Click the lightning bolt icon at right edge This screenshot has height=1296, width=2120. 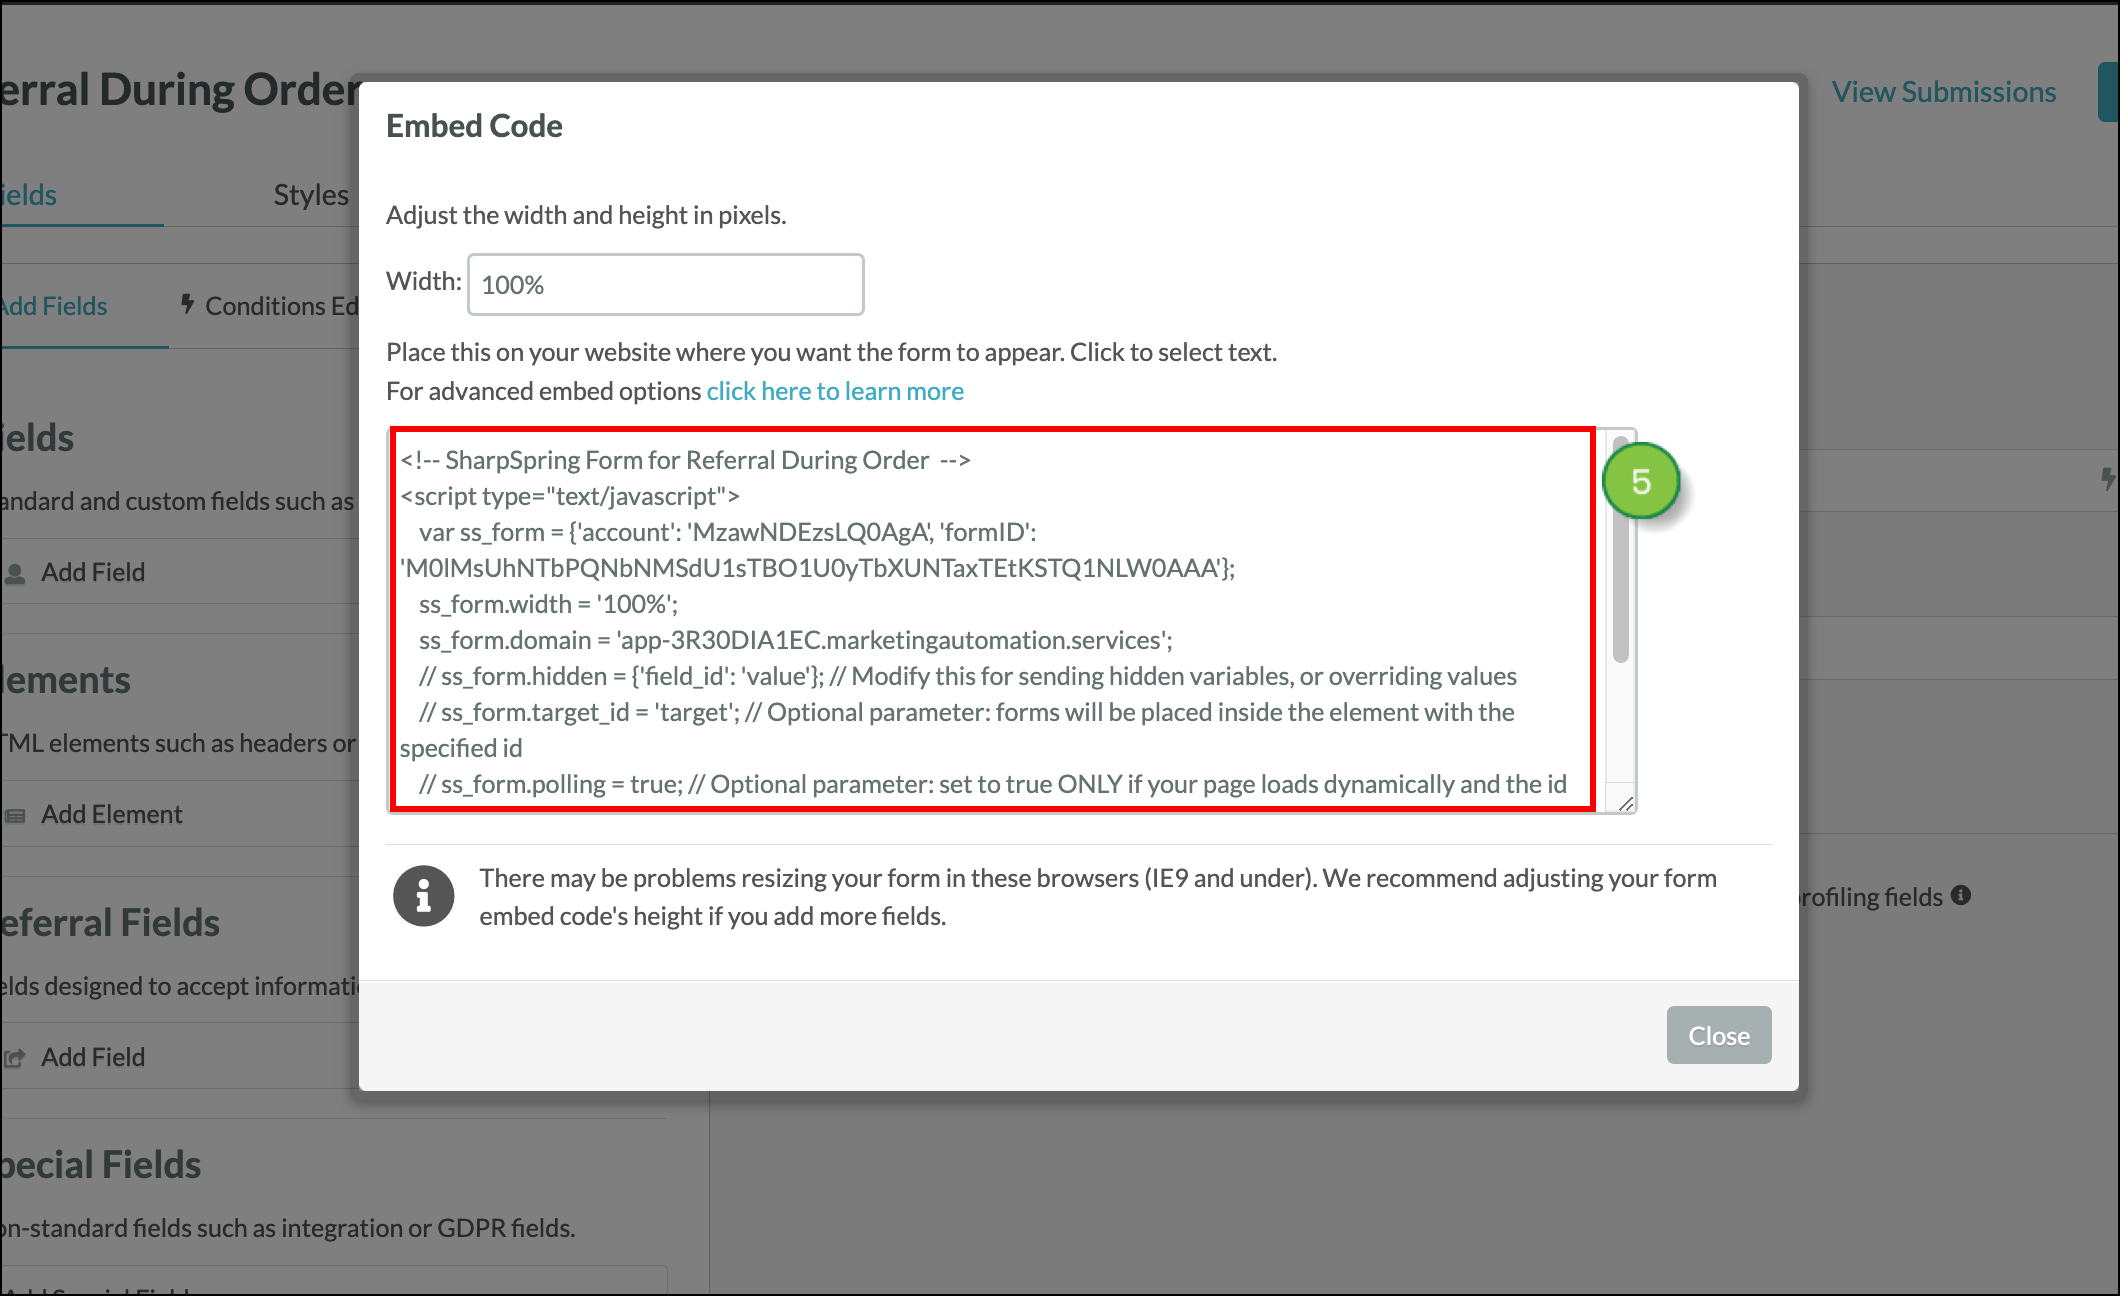click(2108, 480)
